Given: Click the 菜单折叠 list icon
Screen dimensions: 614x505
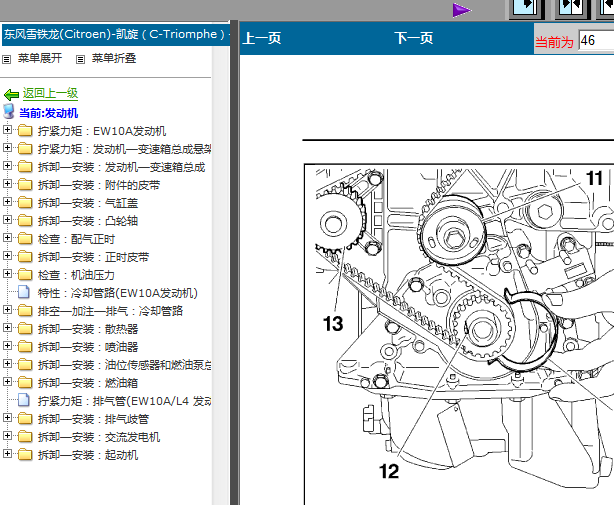Looking at the screenshot, I should coord(80,60).
